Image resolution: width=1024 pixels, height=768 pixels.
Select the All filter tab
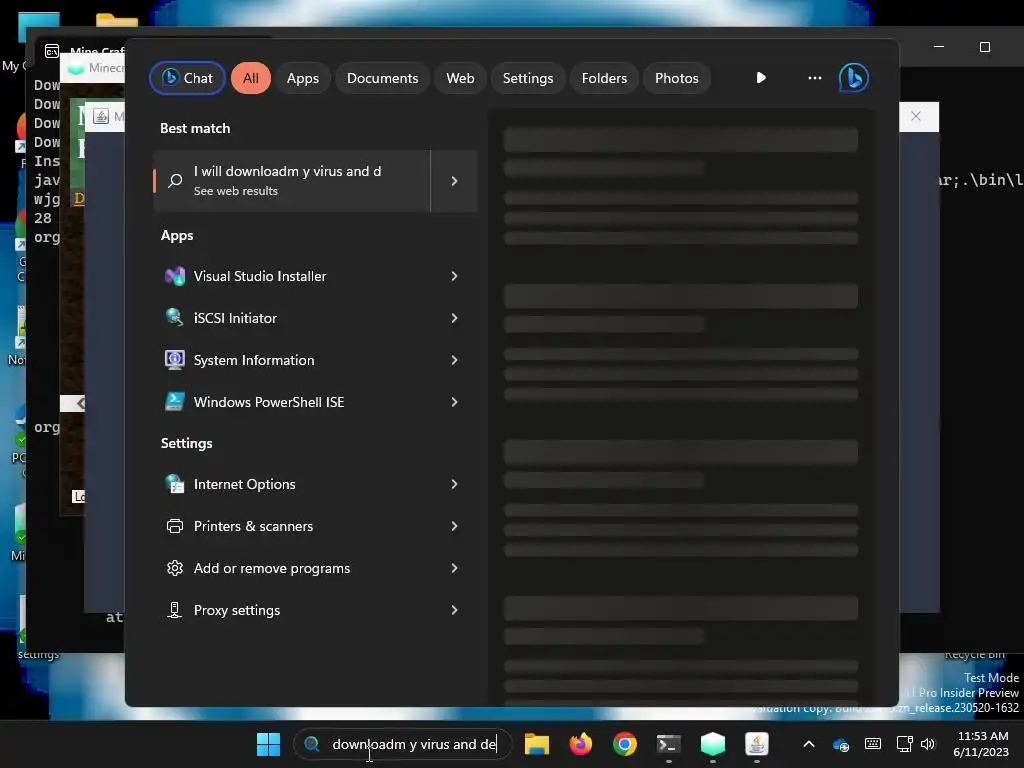pos(251,78)
